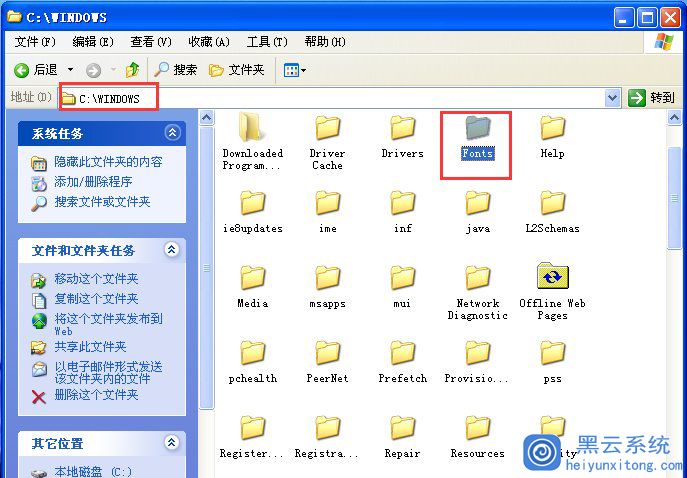Open the 帮助(H) menu
Viewport: 687px width, 478px height.
click(x=325, y=42)
